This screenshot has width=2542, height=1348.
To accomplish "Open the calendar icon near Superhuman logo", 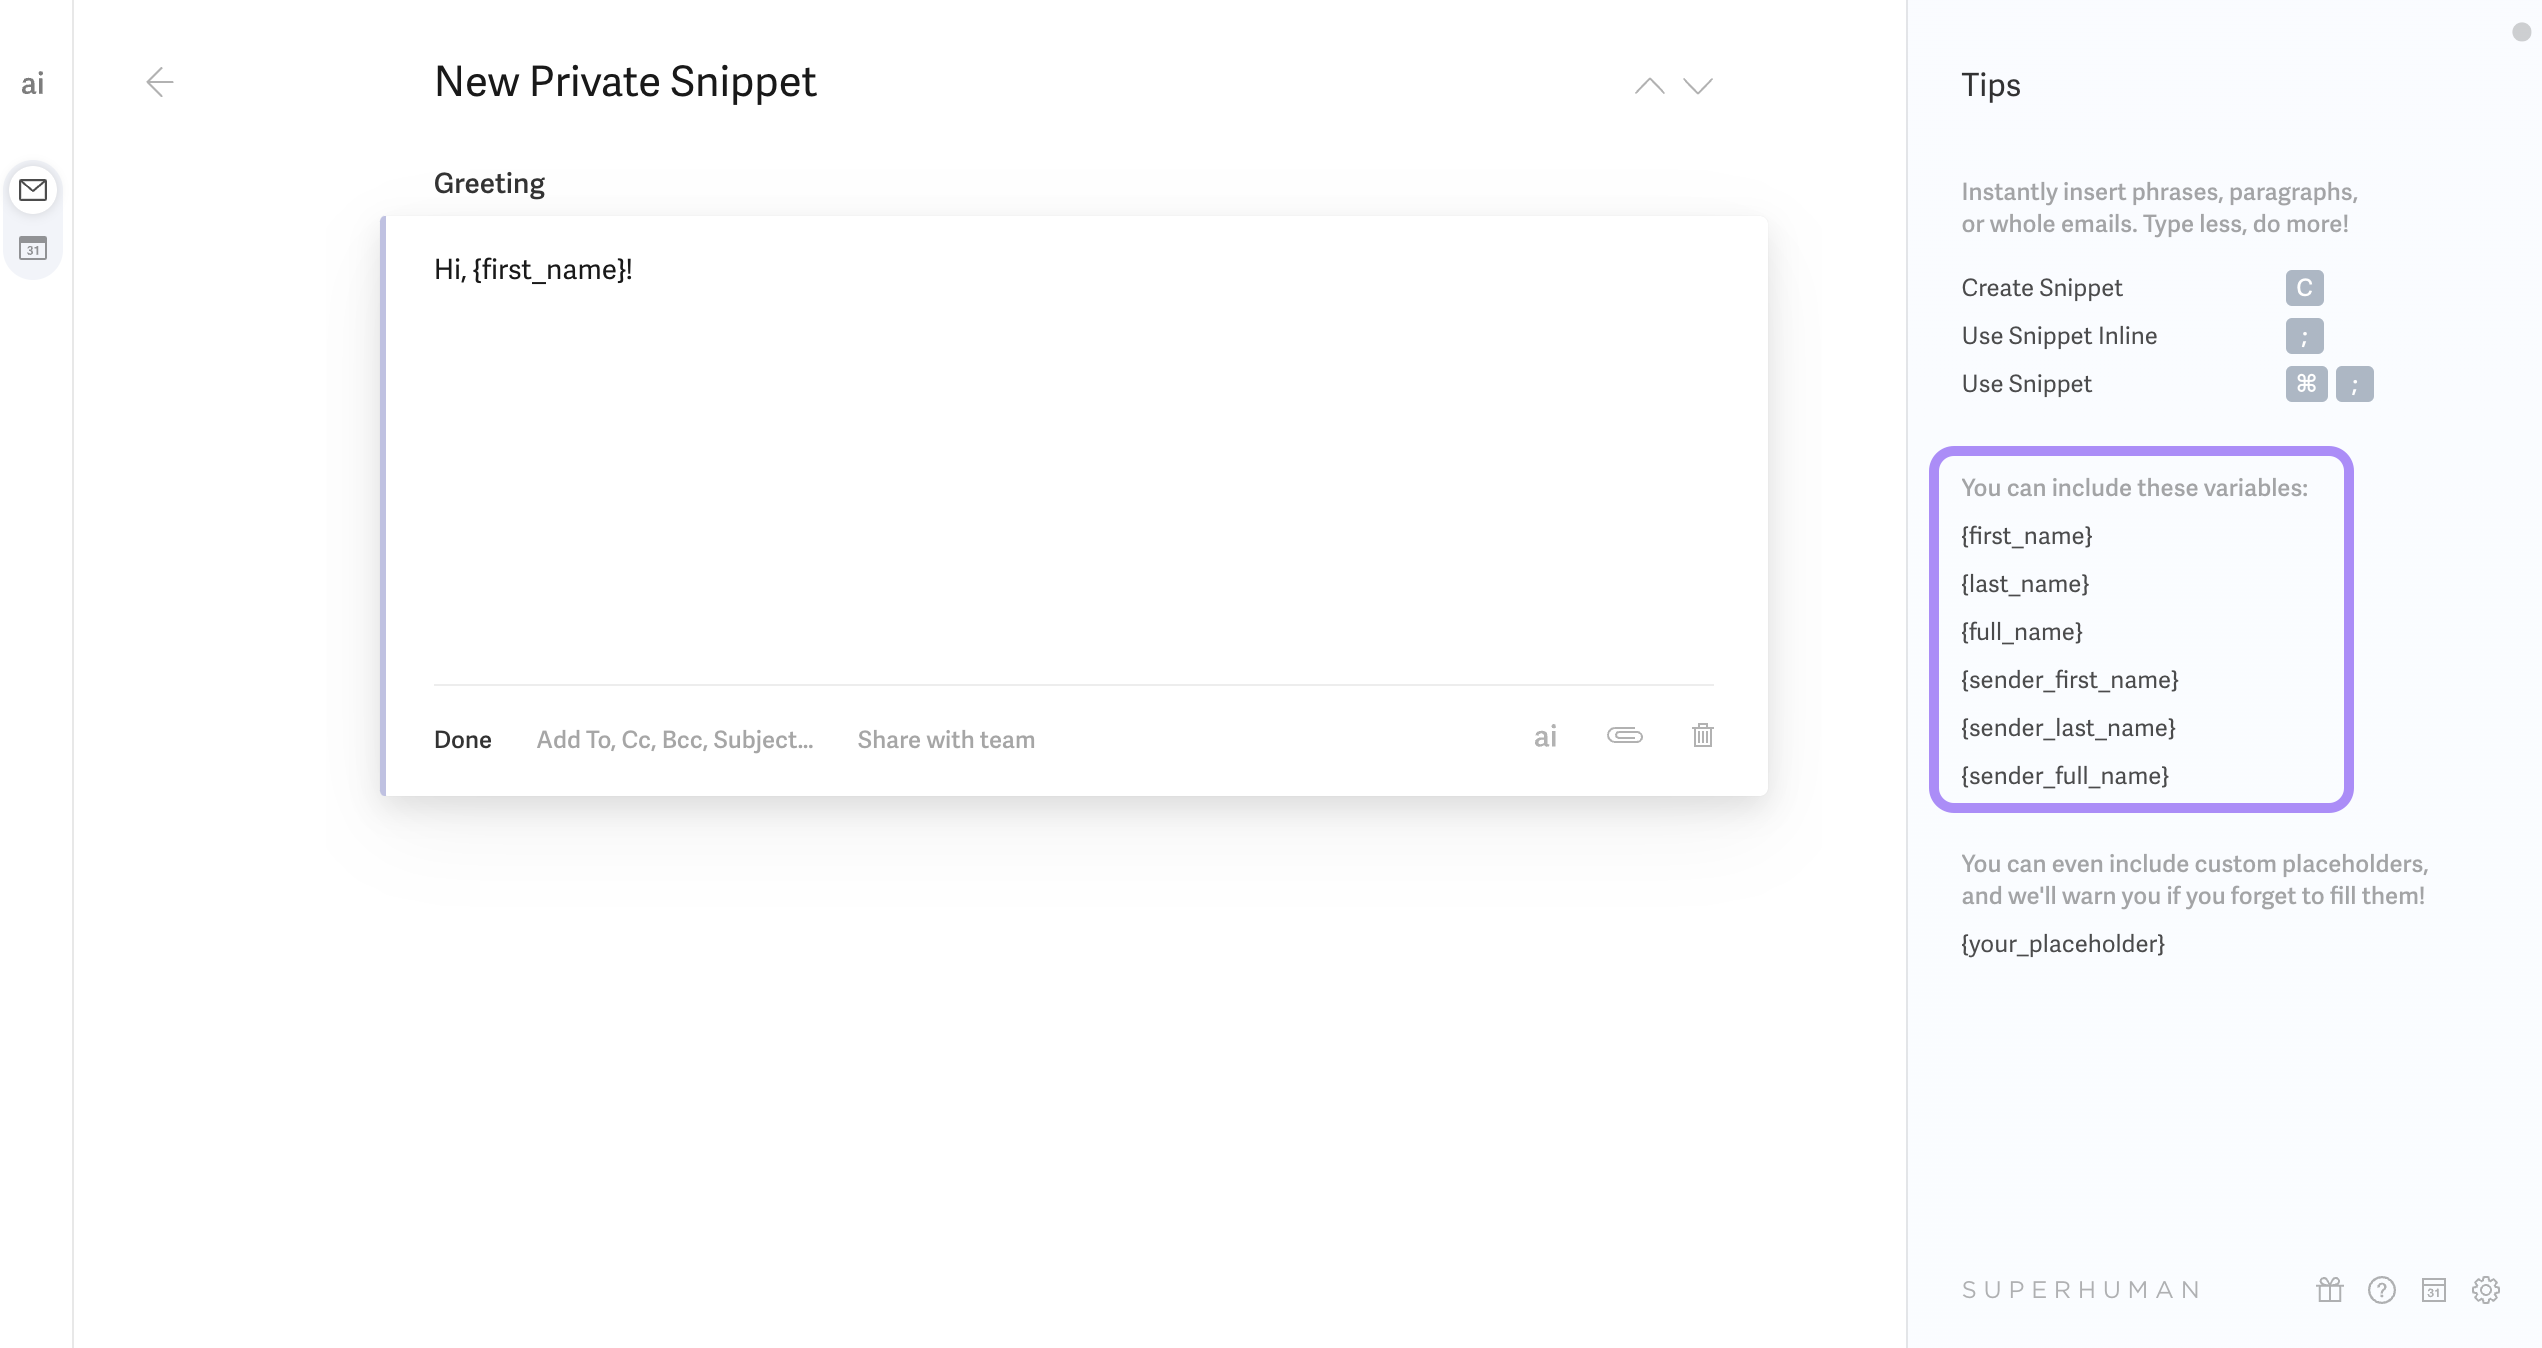I will tap(2433, 1290).
